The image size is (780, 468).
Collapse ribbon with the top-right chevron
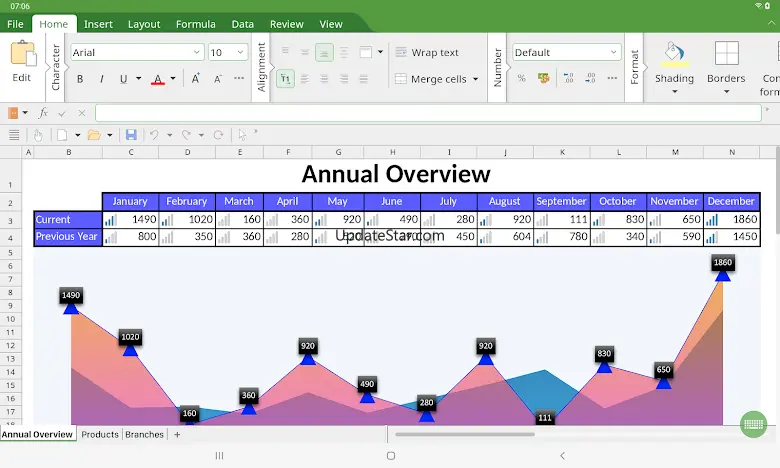pos(771,23)
